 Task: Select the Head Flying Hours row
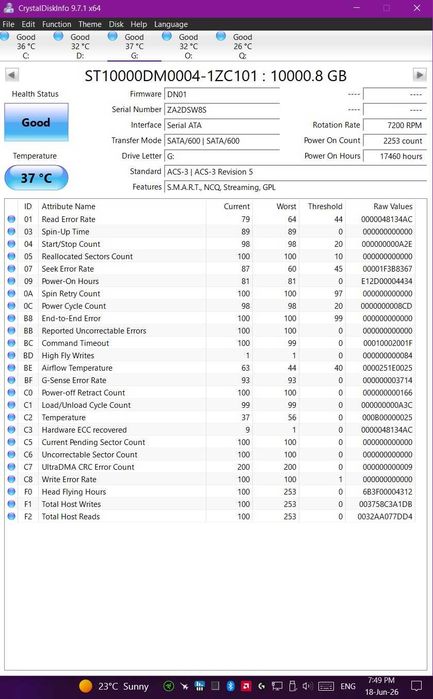coord(210,492)
